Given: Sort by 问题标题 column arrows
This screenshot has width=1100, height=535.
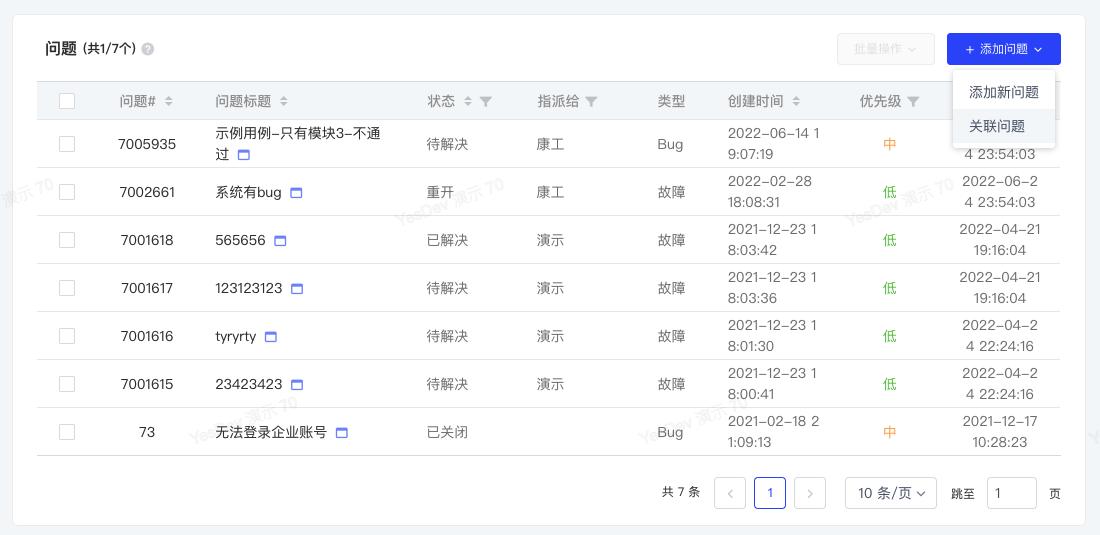Looking at the screenshot, I should coord(283,101).
